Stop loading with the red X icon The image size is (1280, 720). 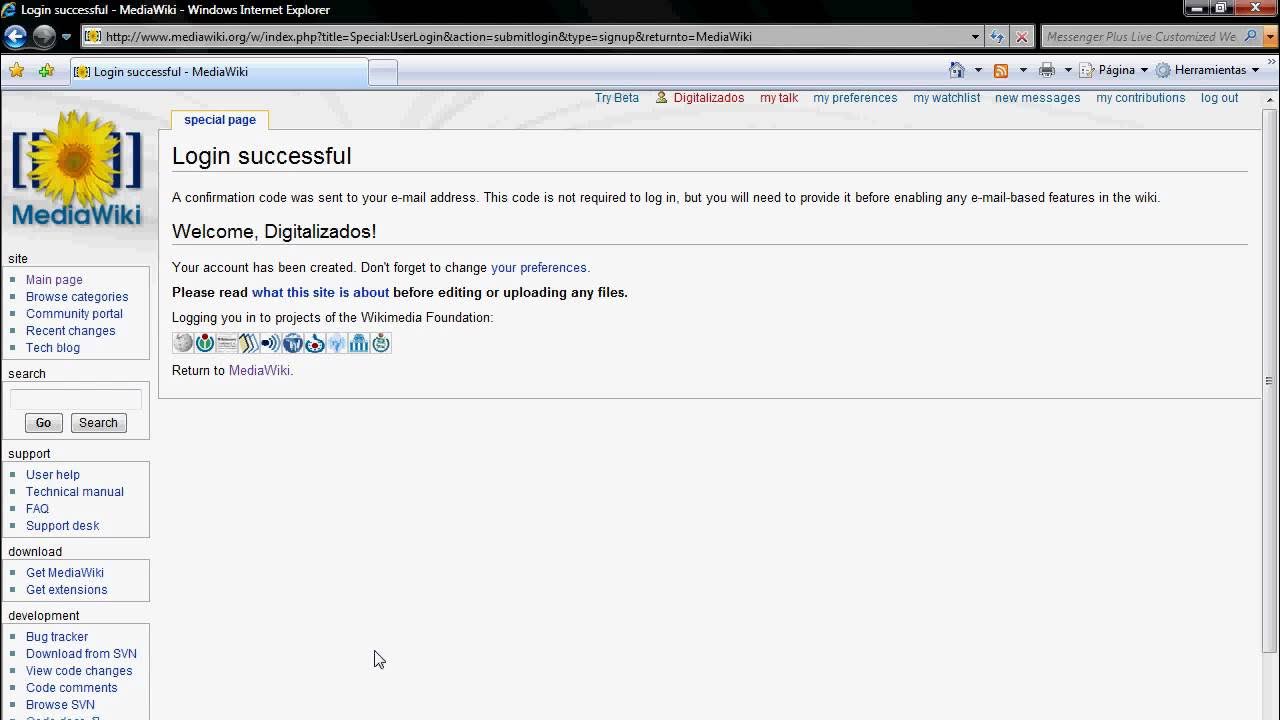(1021, 37)
